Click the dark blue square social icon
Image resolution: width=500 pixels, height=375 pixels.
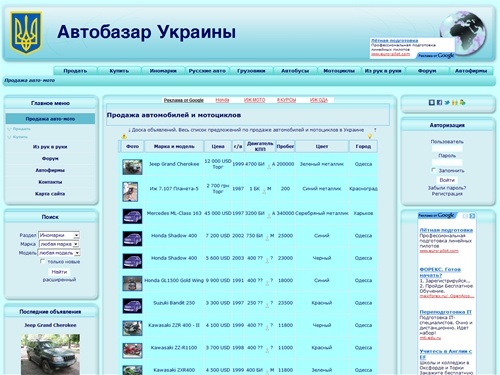click(x=432, y=103)
